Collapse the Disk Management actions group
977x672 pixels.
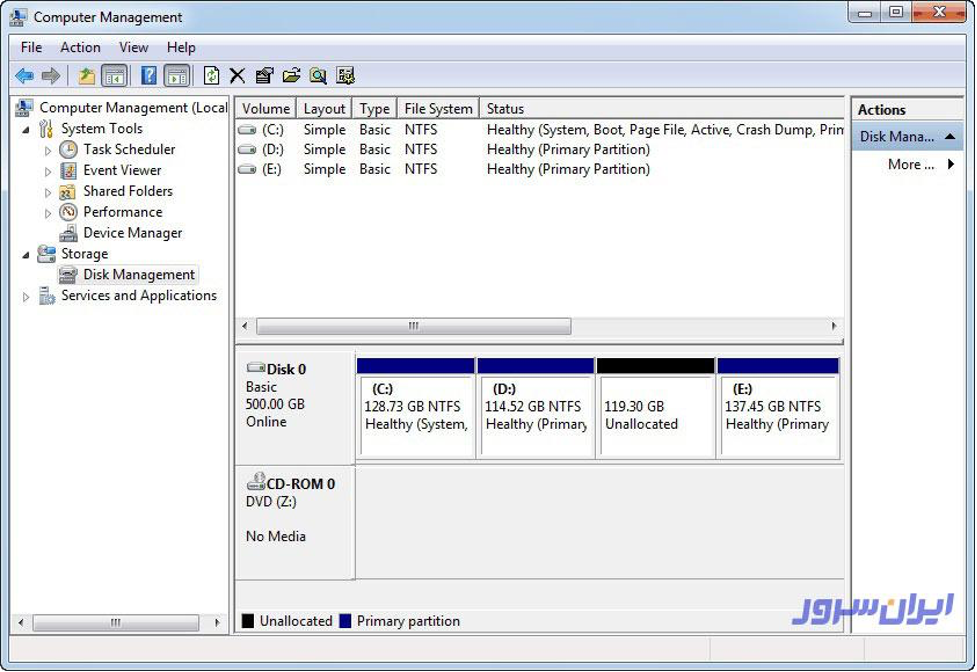point(948,136)
